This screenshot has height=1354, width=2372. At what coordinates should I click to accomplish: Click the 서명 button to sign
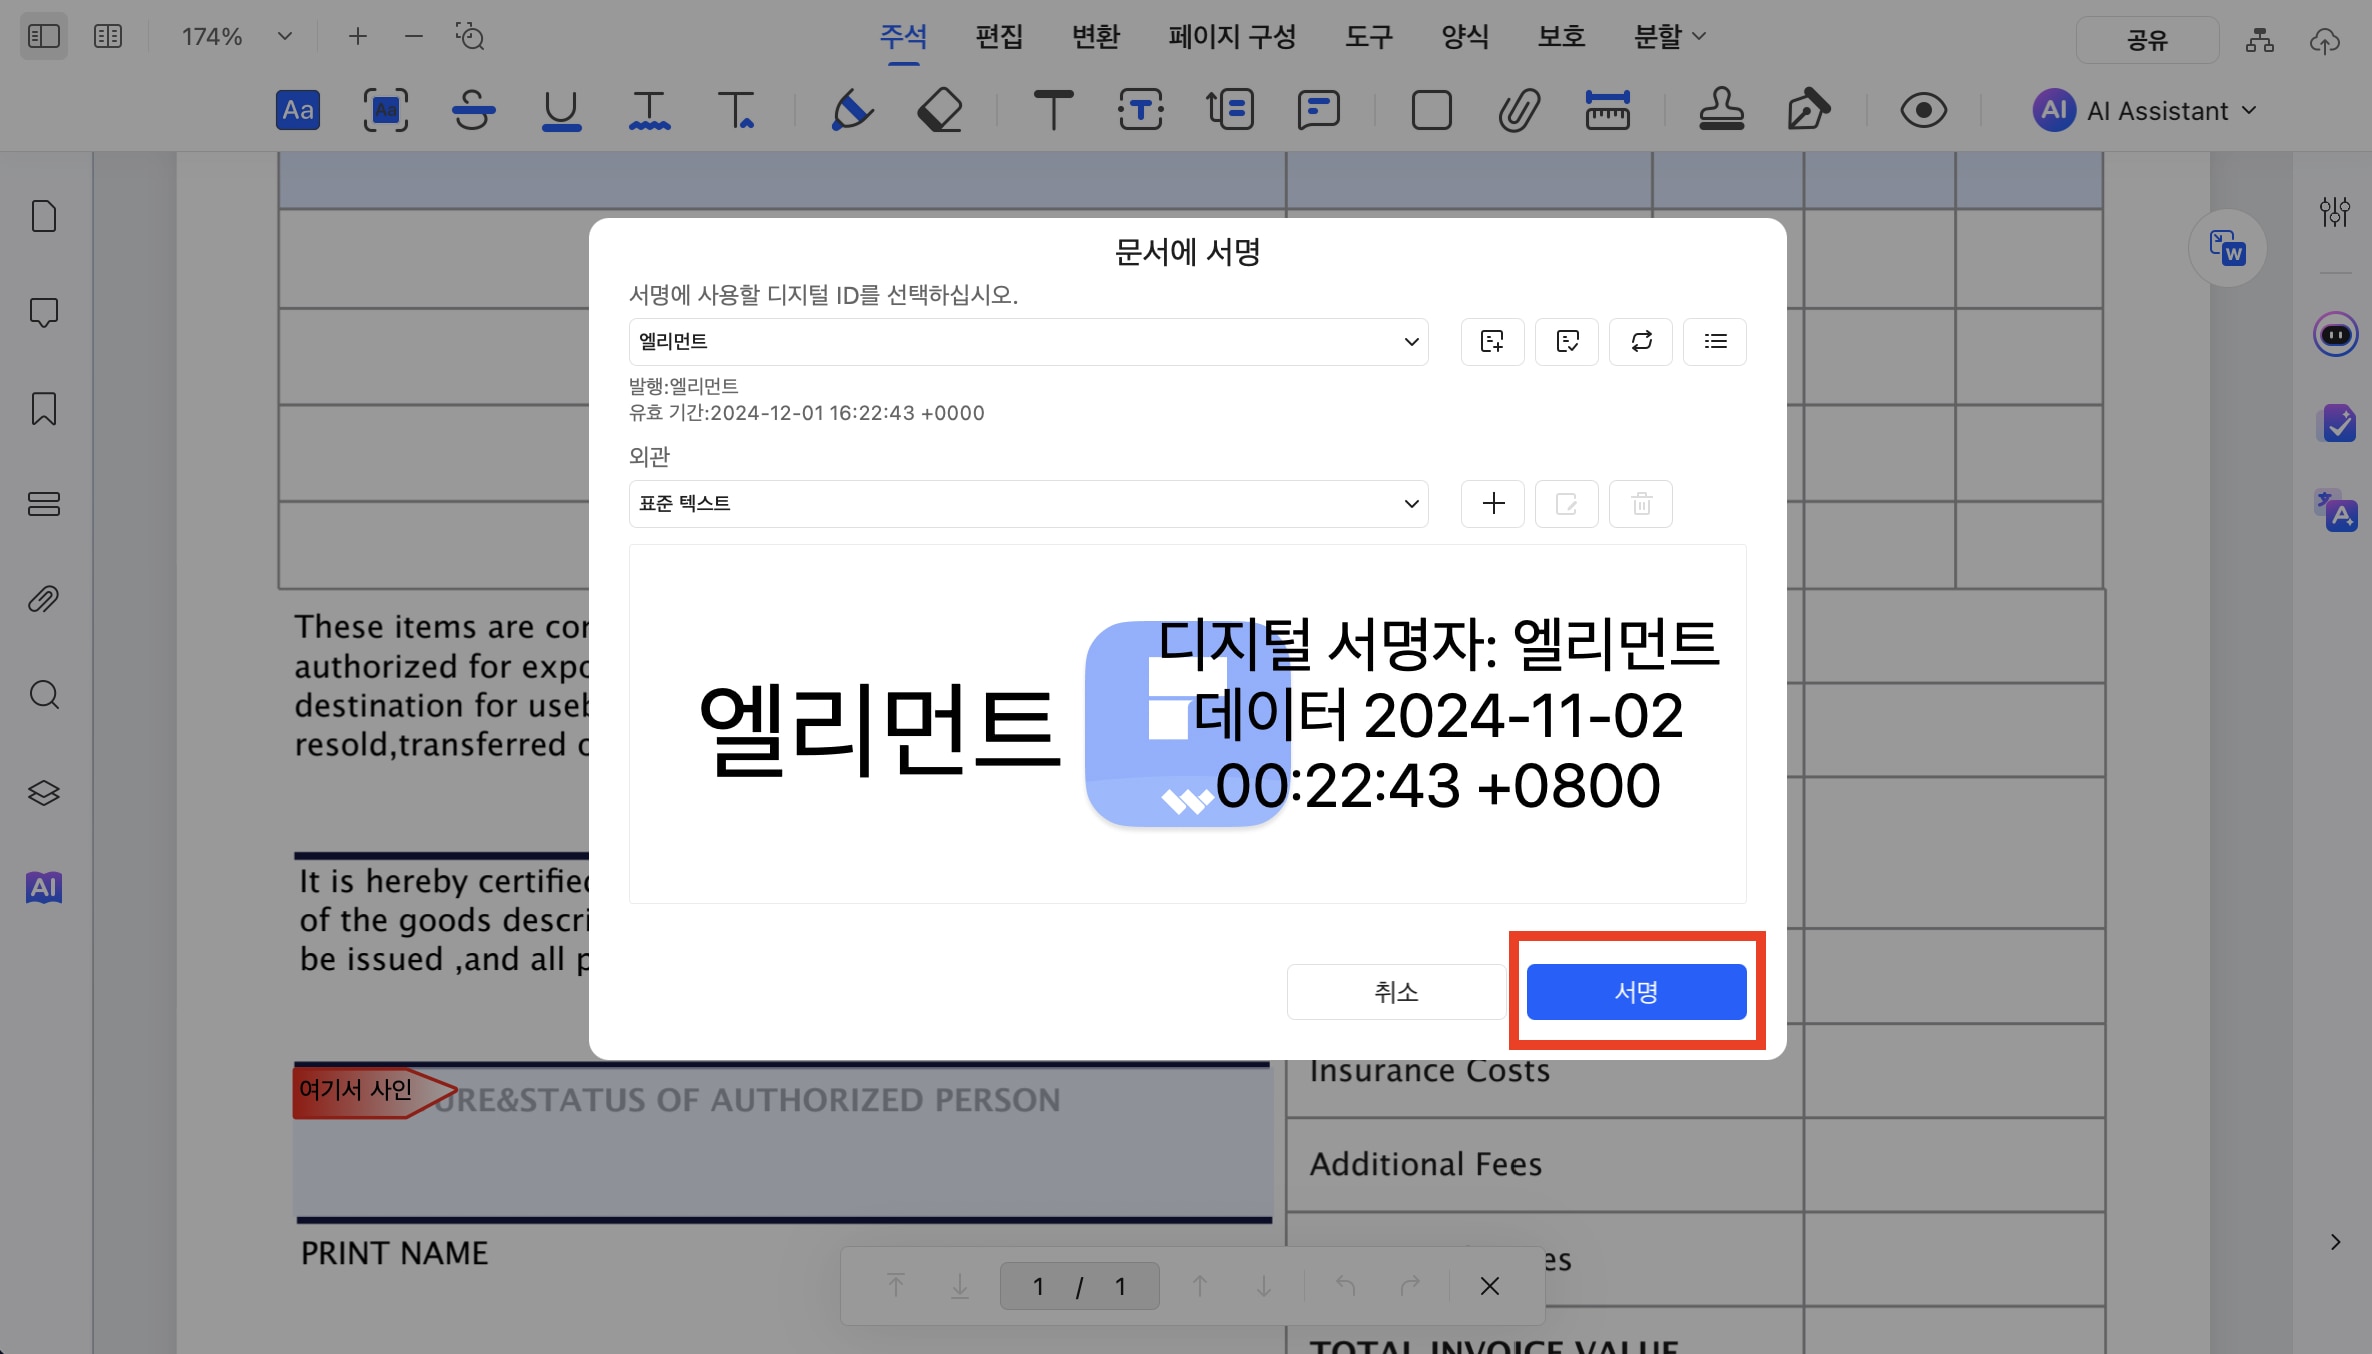(1636, 991)
